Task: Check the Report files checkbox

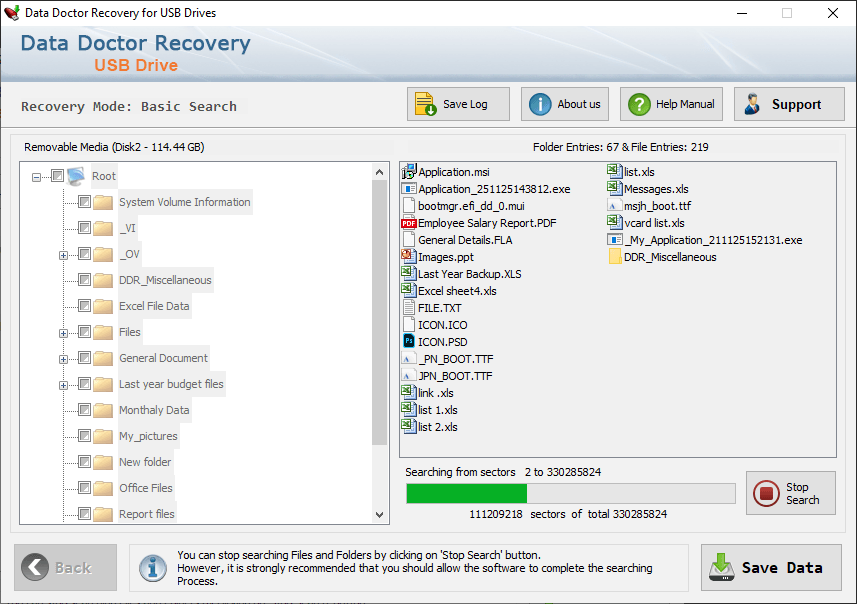Action: coord(84,514)
